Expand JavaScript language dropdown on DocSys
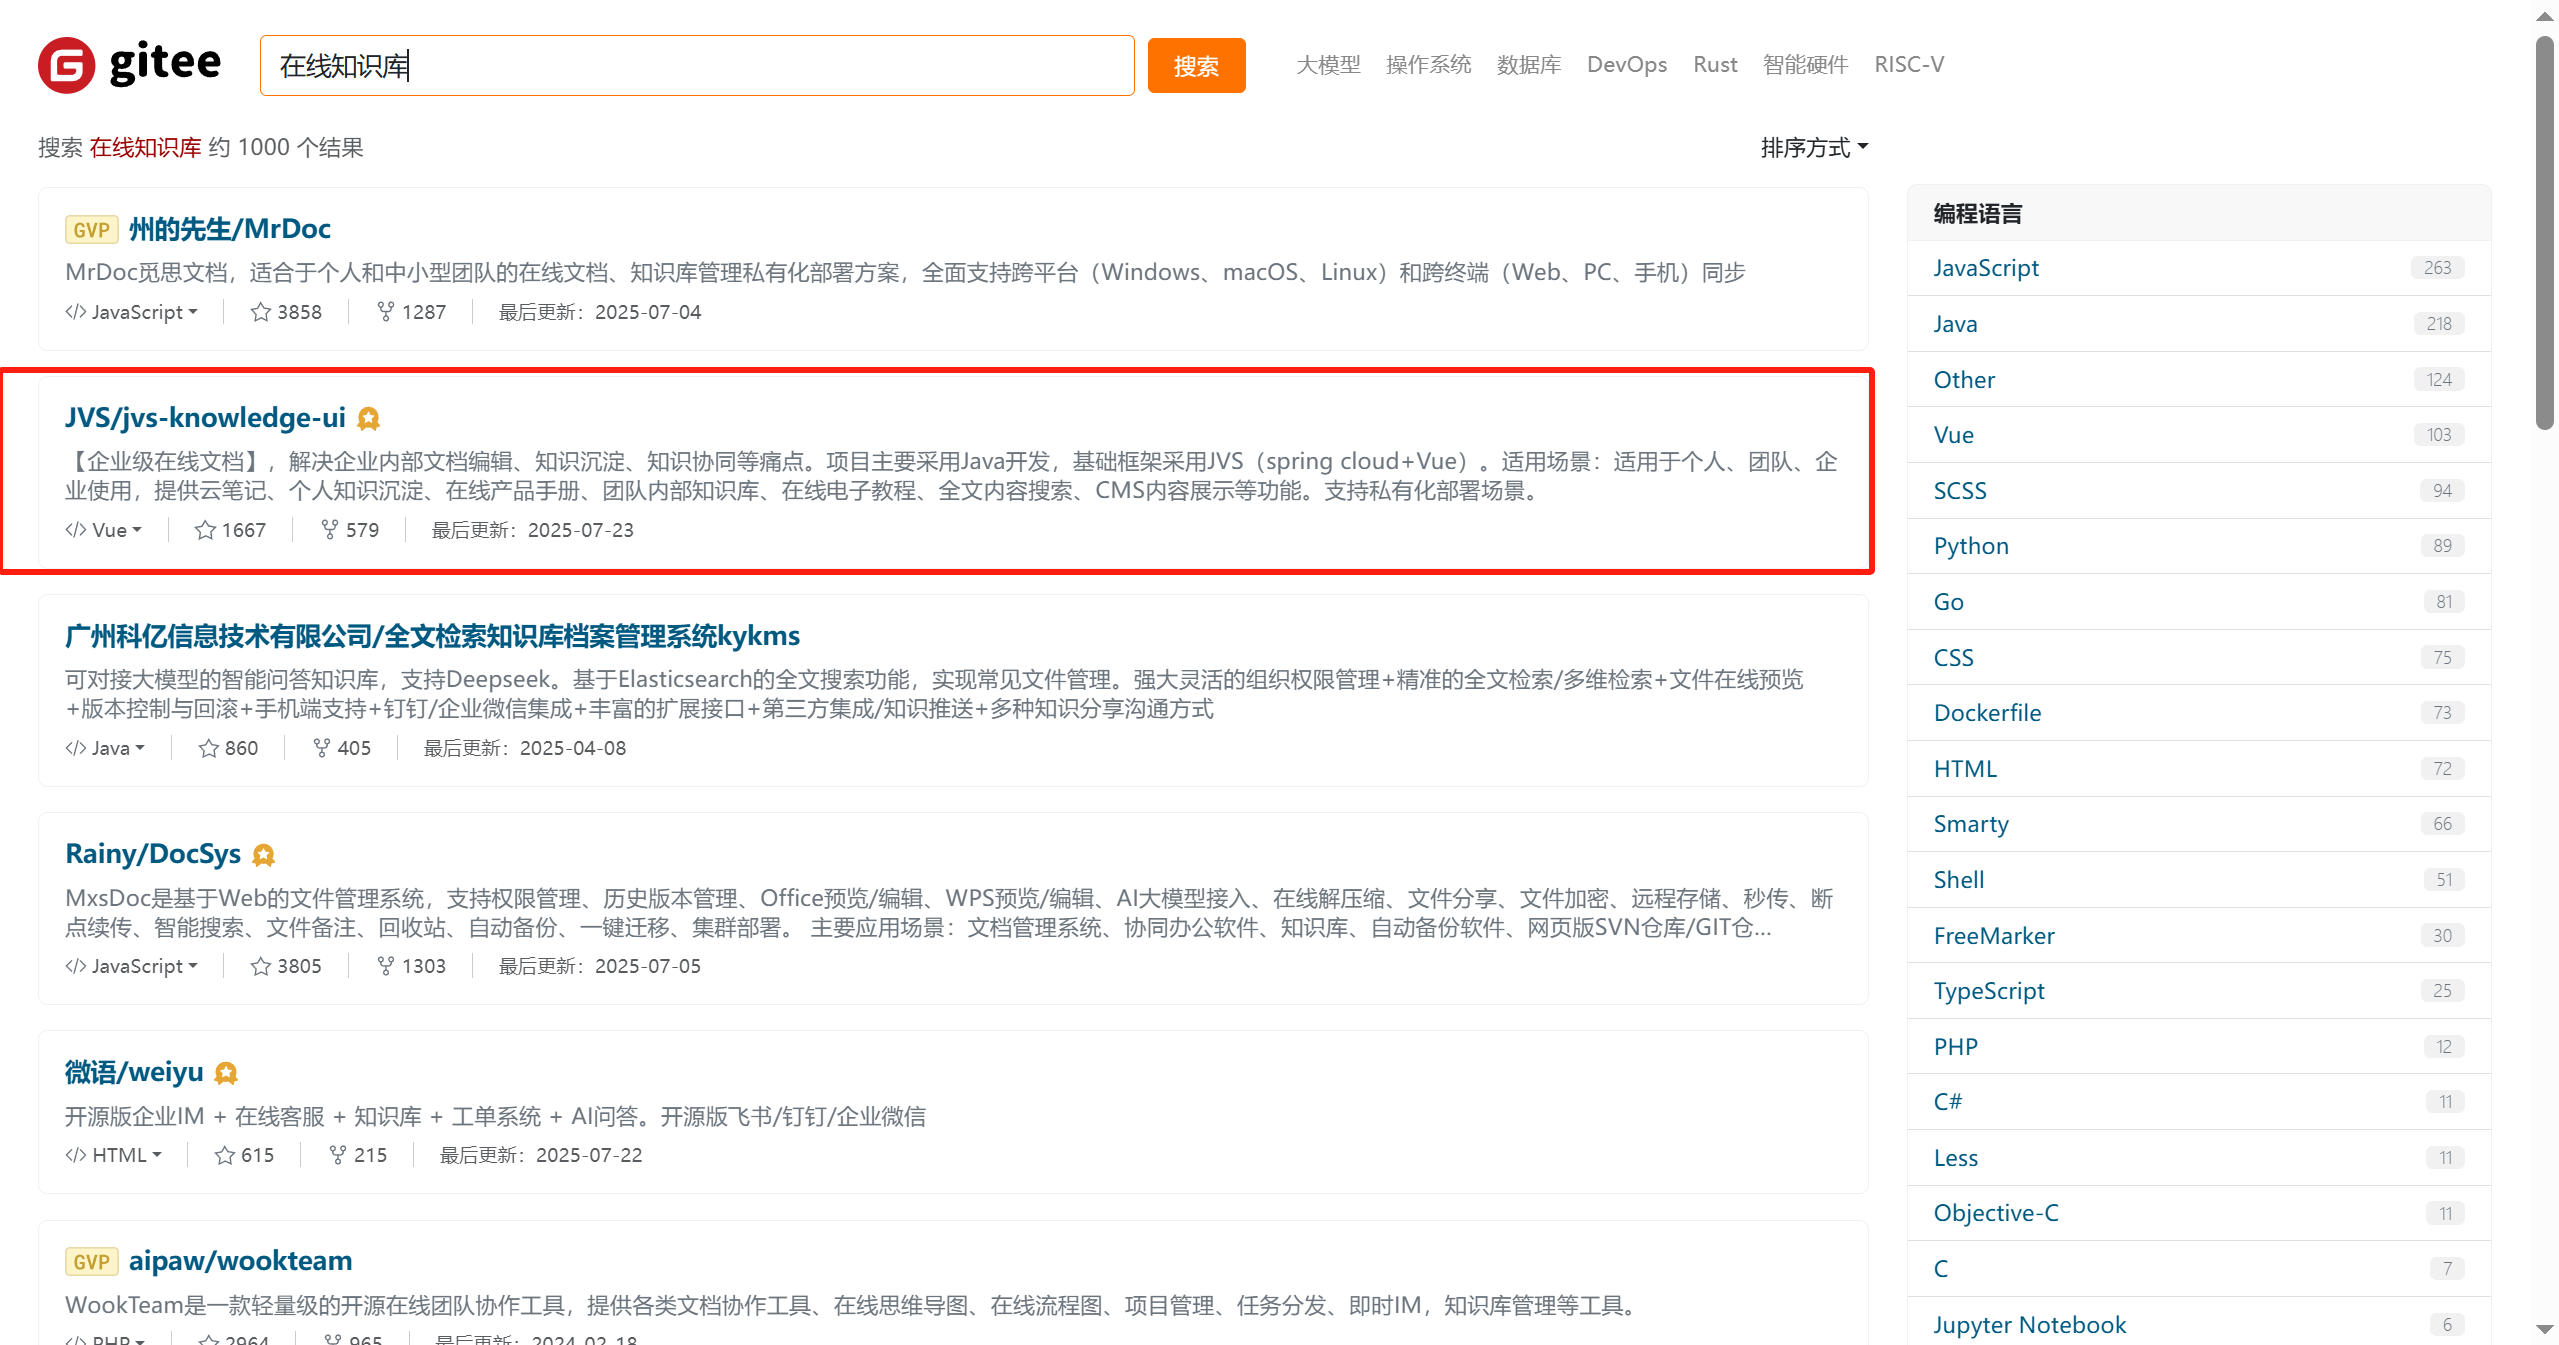The image size is (2559, 1345). point(132,966)
